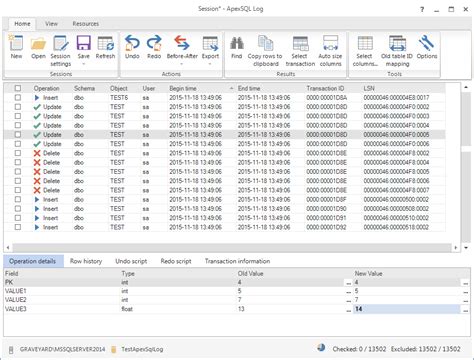474x360 pixels.
Task: Click the horizontal grid scrollbar
Action: (232, 248)
